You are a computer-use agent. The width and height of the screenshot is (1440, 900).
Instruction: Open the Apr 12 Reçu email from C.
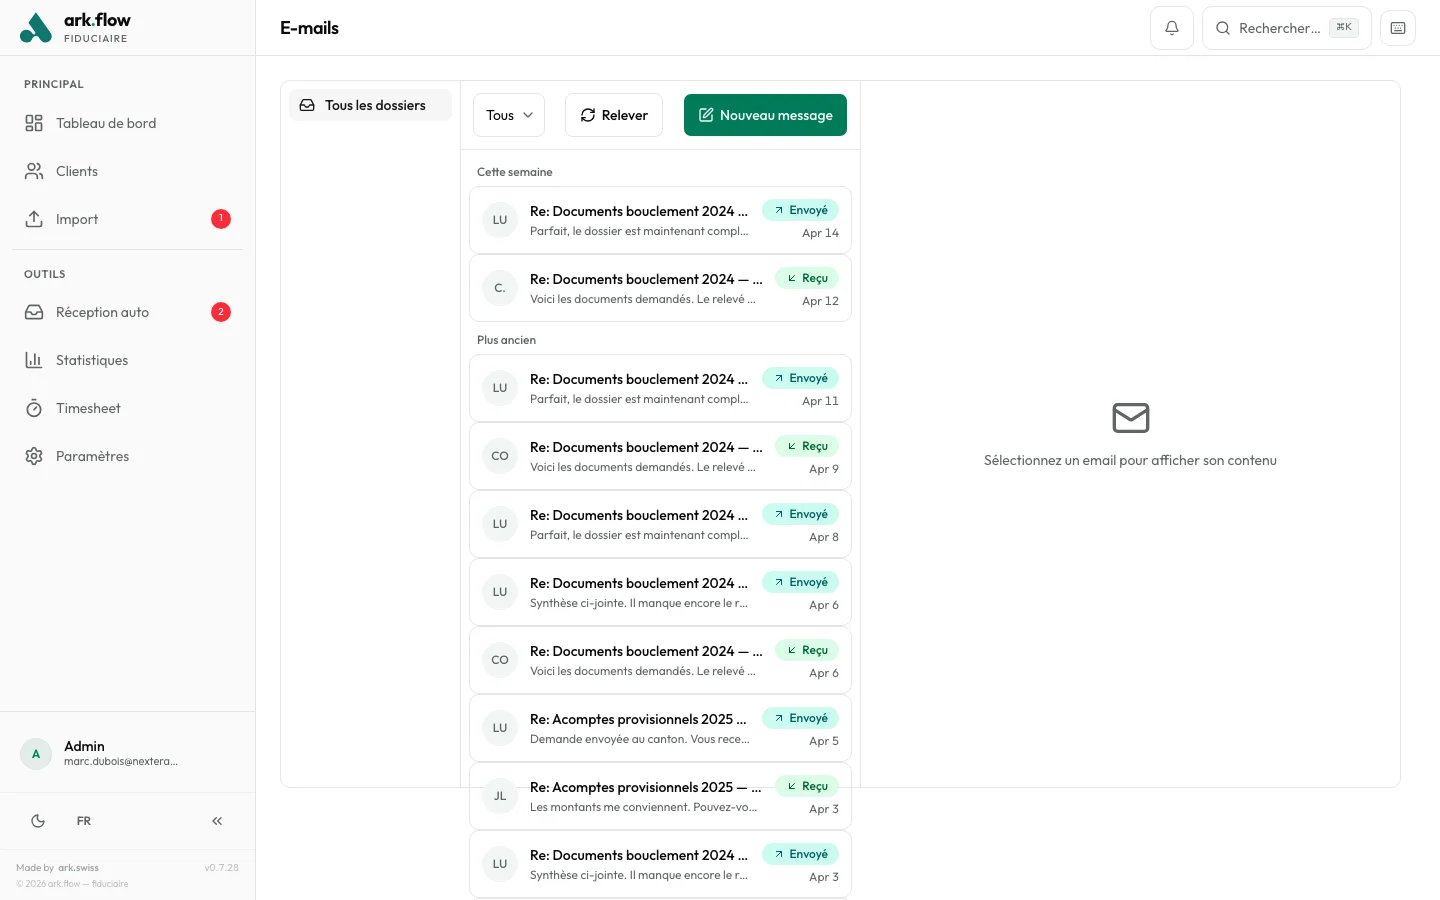pos(660,288)
